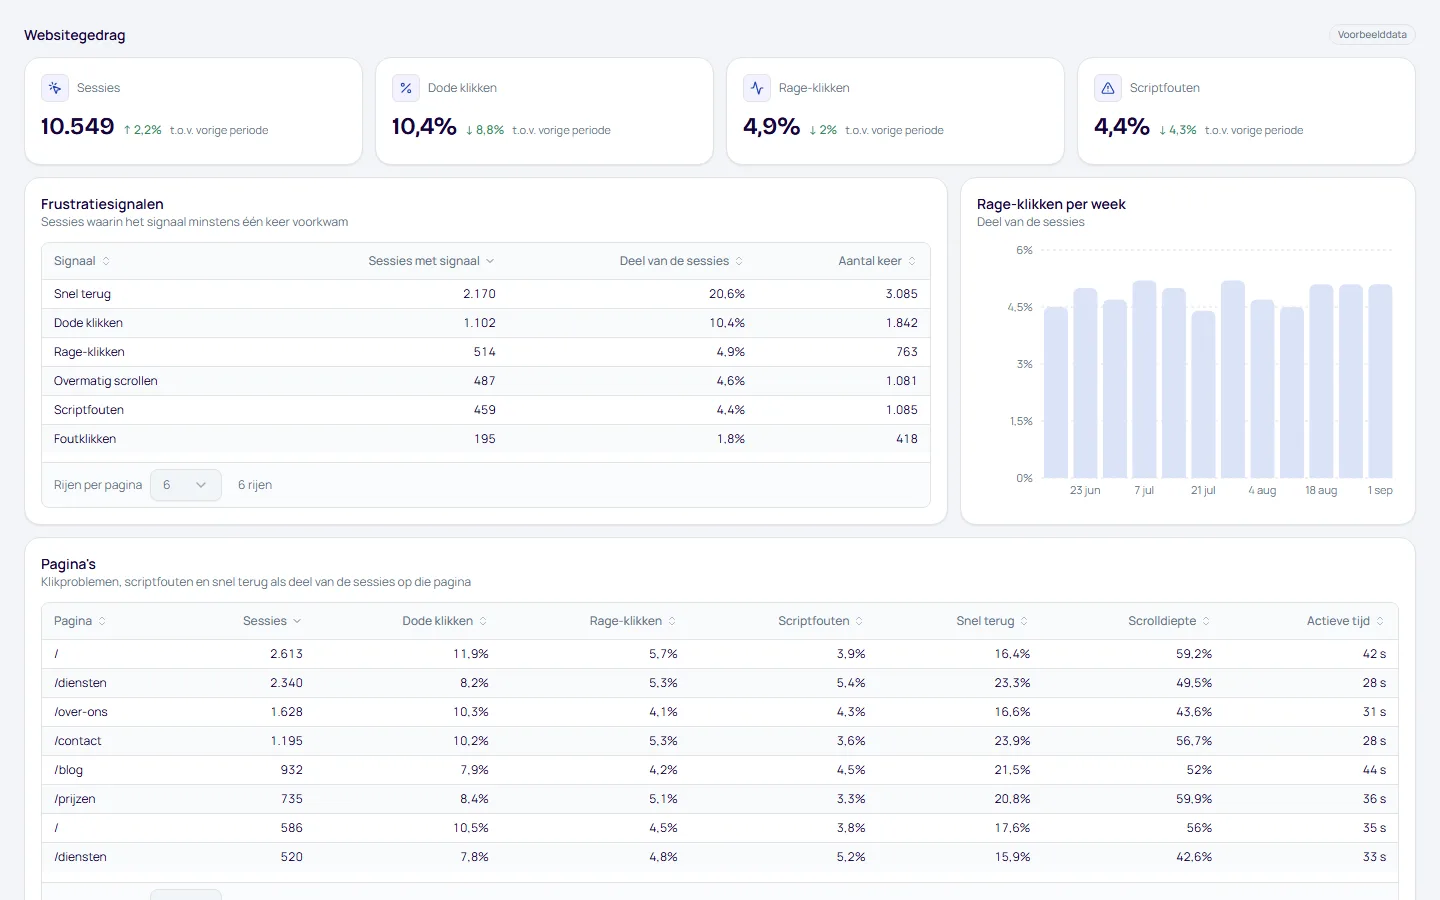The image size is (1440, 900).
Task: Click the Websitegedrag page title
Action: (75, 35)
